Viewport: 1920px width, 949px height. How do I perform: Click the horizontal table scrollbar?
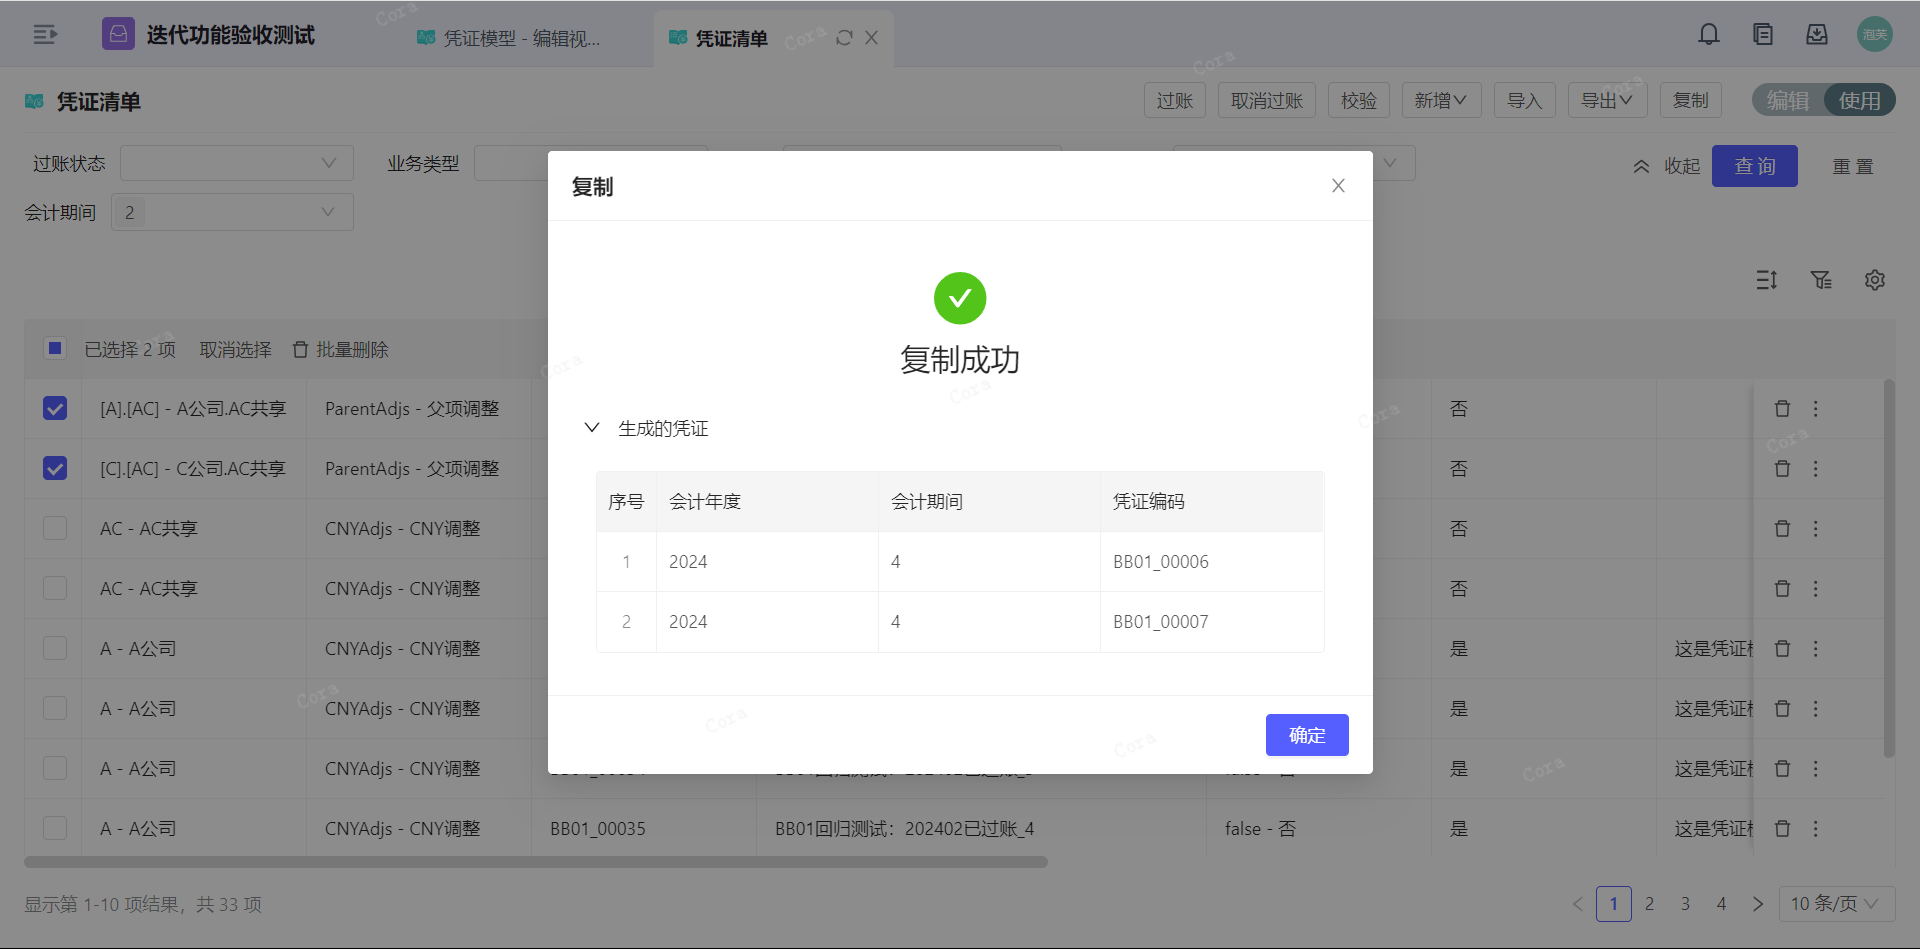(x=536, y=862)
